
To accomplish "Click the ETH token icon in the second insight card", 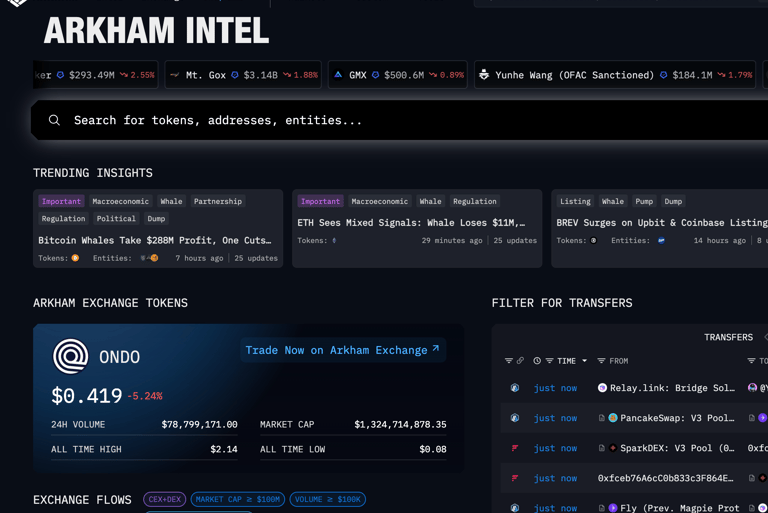I will (334, 240).
